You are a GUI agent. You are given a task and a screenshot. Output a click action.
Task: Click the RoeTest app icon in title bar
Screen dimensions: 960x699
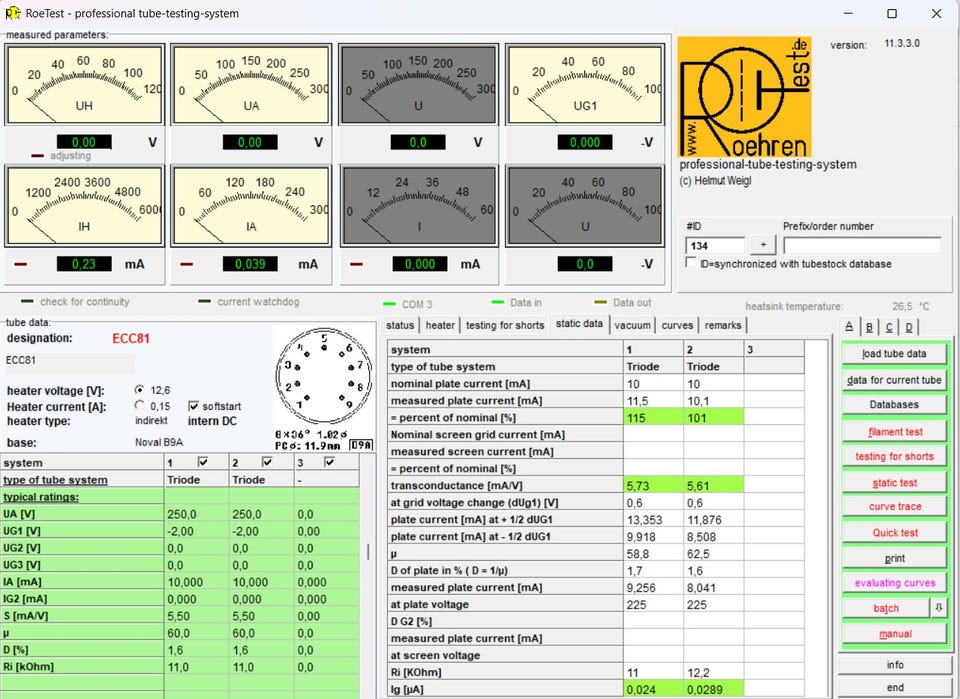tap(12, 13)
